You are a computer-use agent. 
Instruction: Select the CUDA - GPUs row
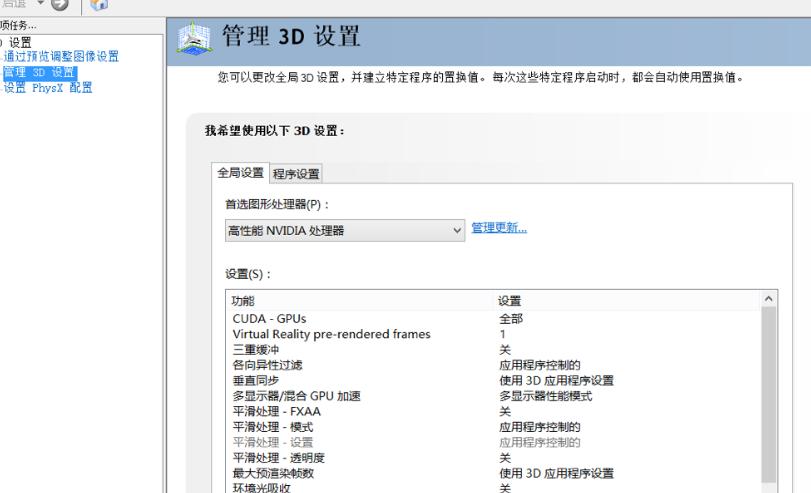click(x=493, y=319)
